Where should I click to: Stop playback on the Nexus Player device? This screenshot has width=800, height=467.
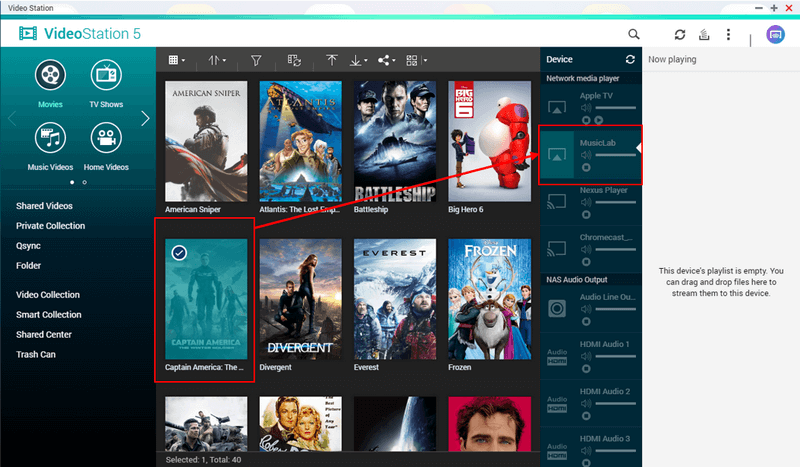click(586, 215)
